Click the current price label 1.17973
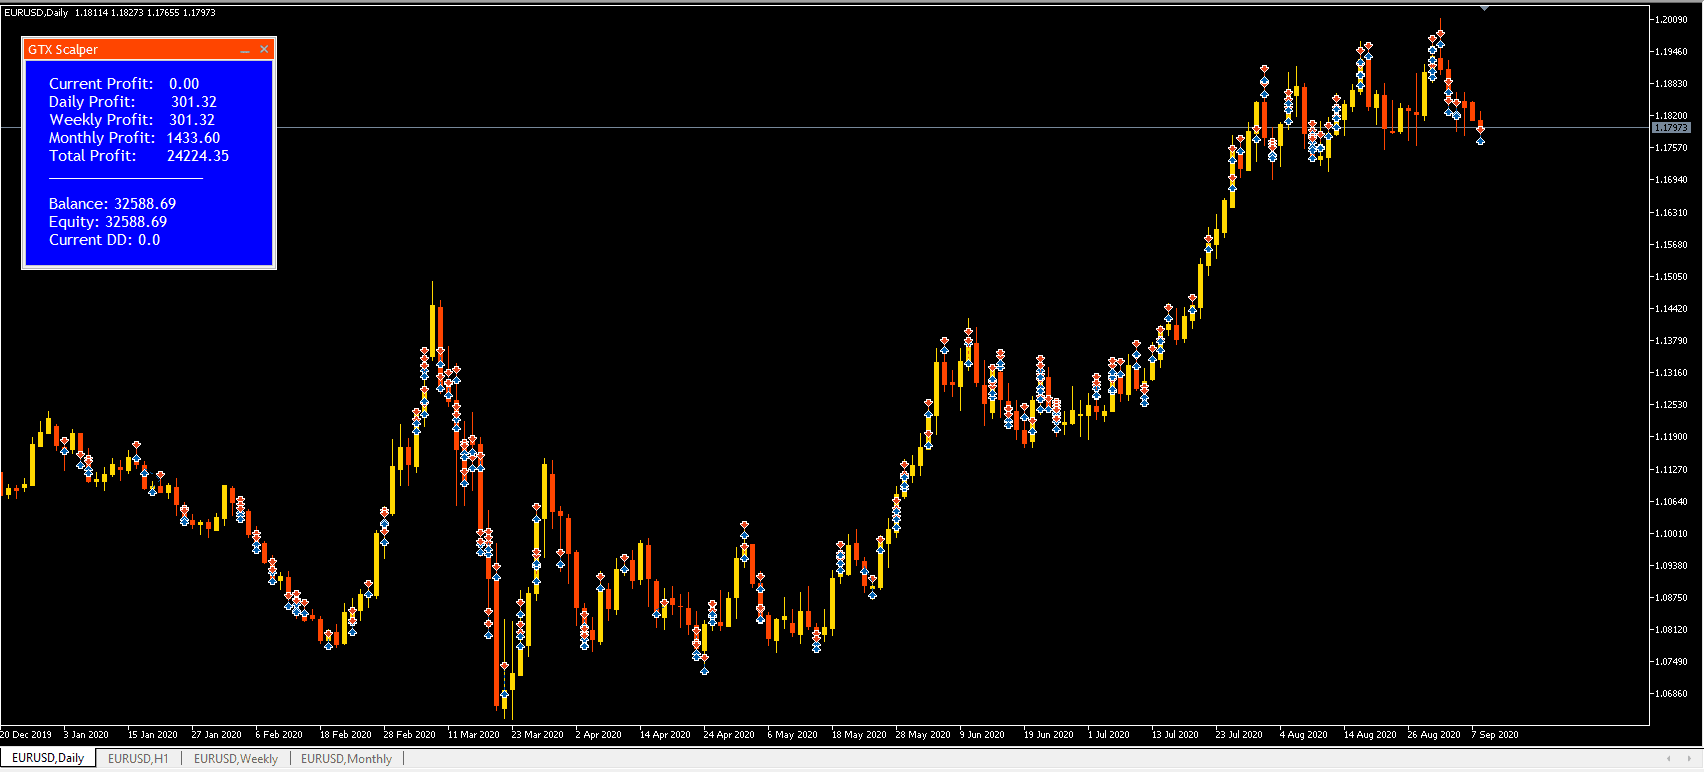Viewport: 1704px width, 772px height. click(1671, 128)
